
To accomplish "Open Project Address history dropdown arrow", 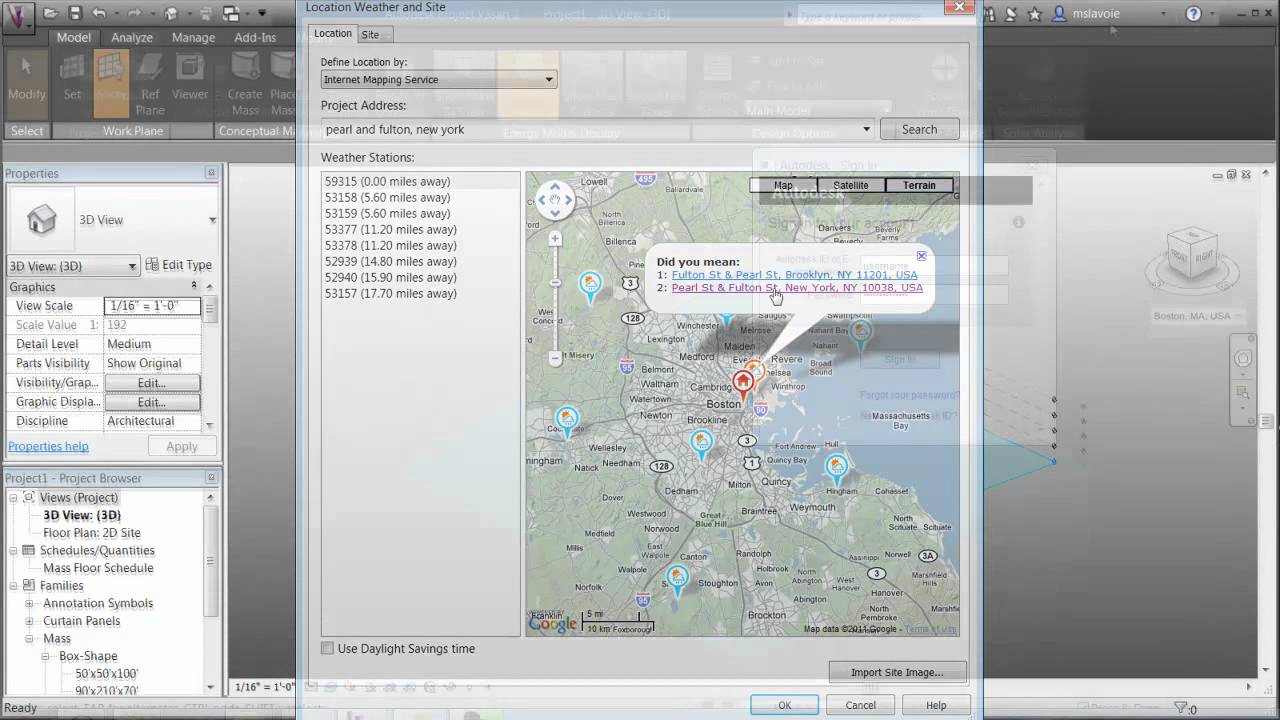I will click(x=866, y=129).
